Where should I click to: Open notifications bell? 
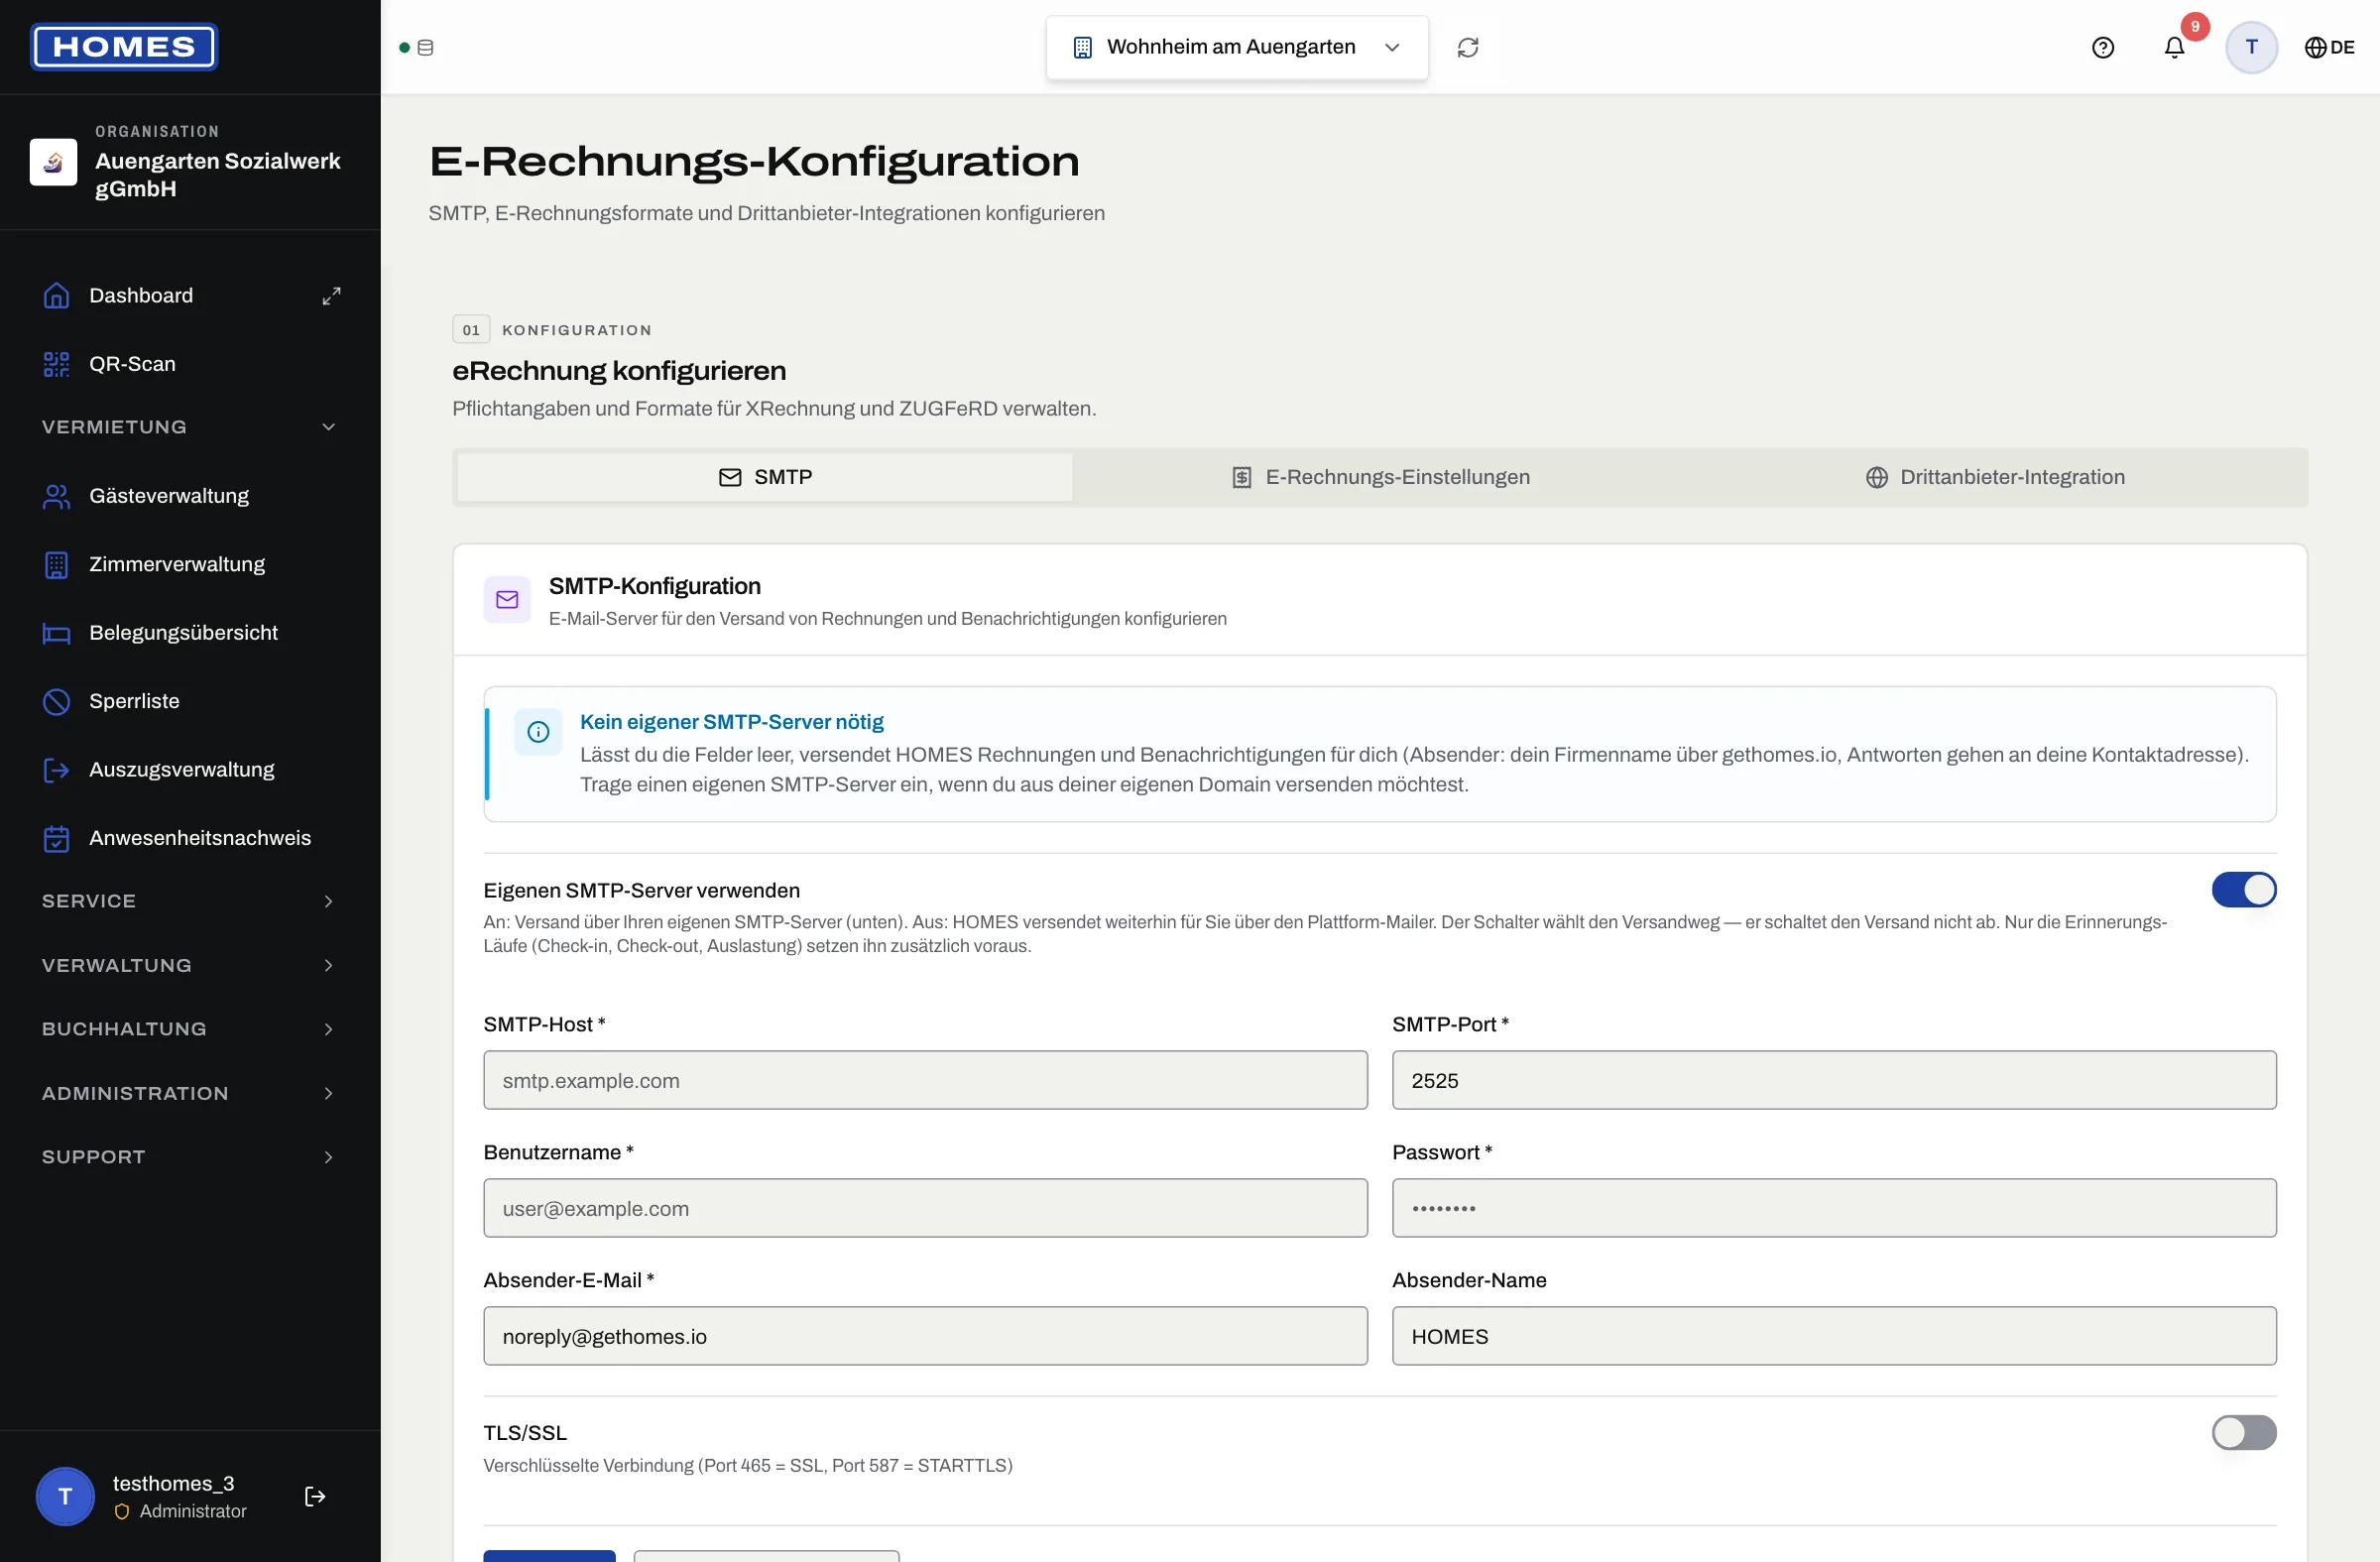[x=2174, y=47]
